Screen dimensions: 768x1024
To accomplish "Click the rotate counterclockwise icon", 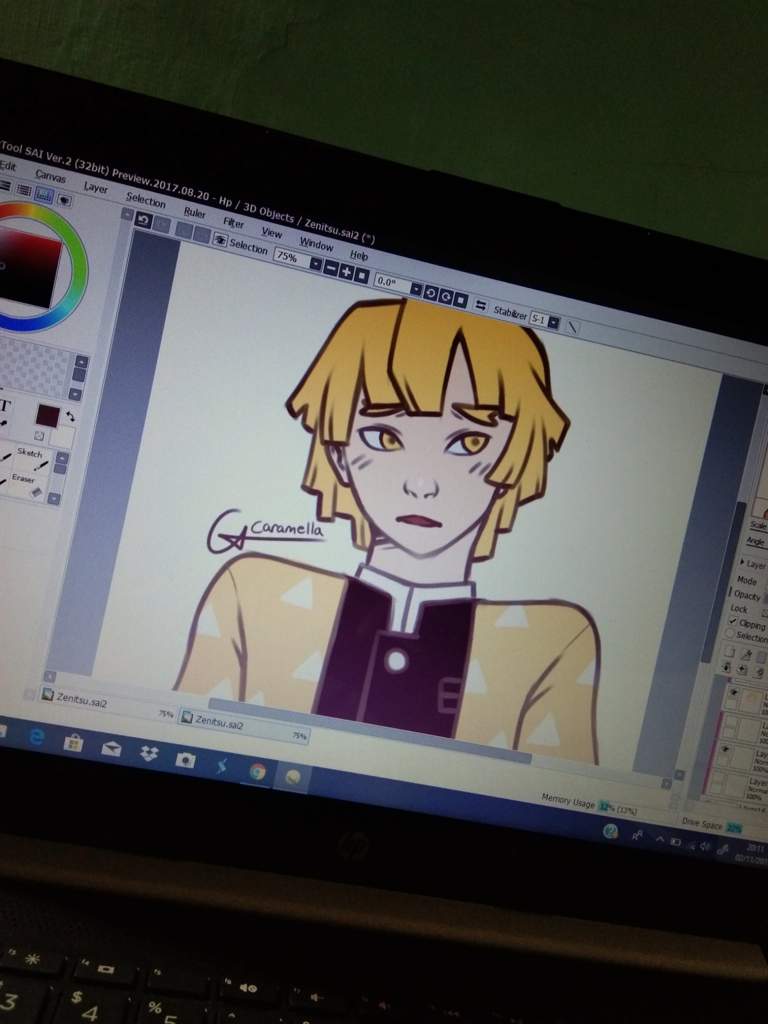I will click(x=431, y=292).
